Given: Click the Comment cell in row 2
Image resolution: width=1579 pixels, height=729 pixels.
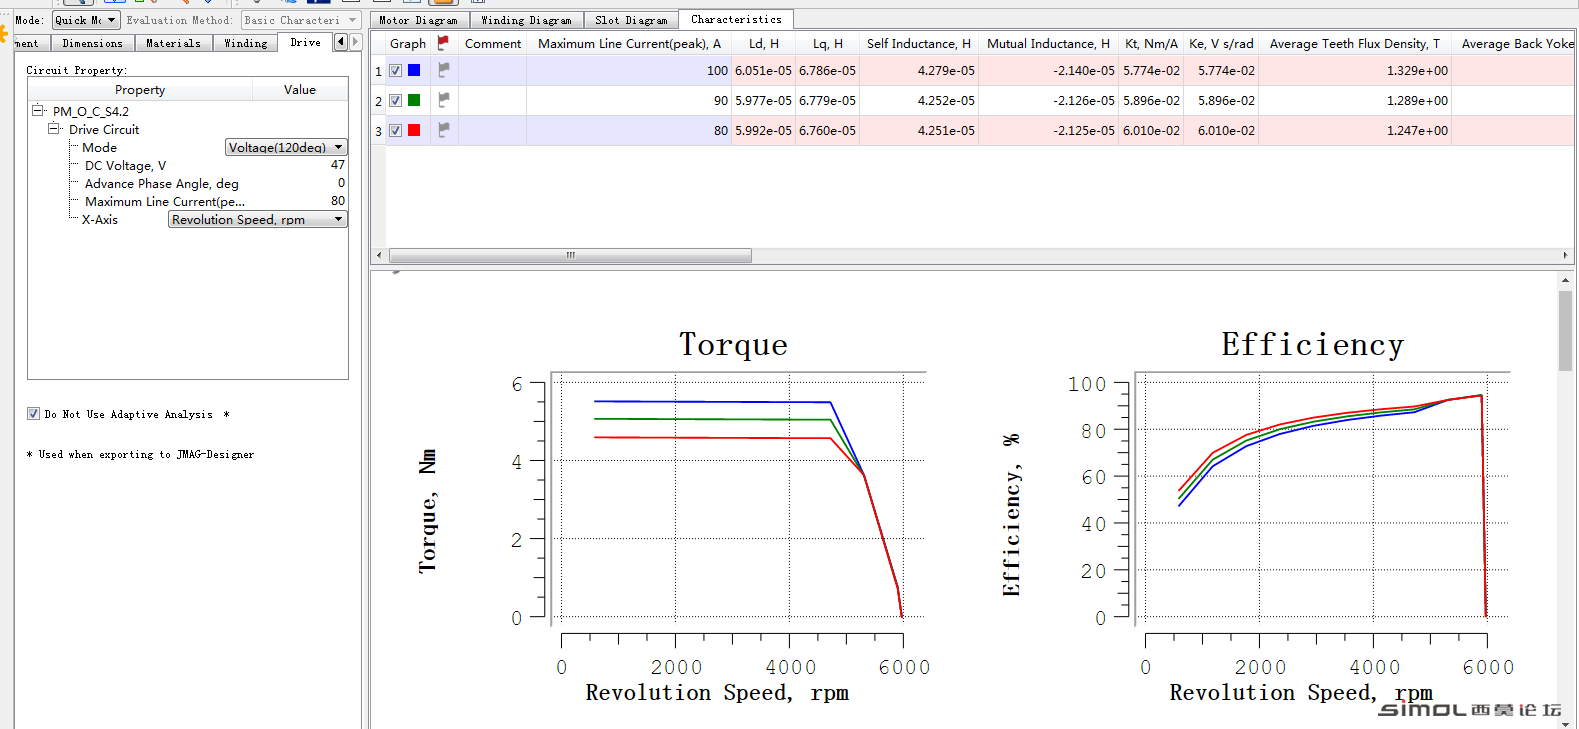Looking at the screenshot, I should (x=493, y=100).
